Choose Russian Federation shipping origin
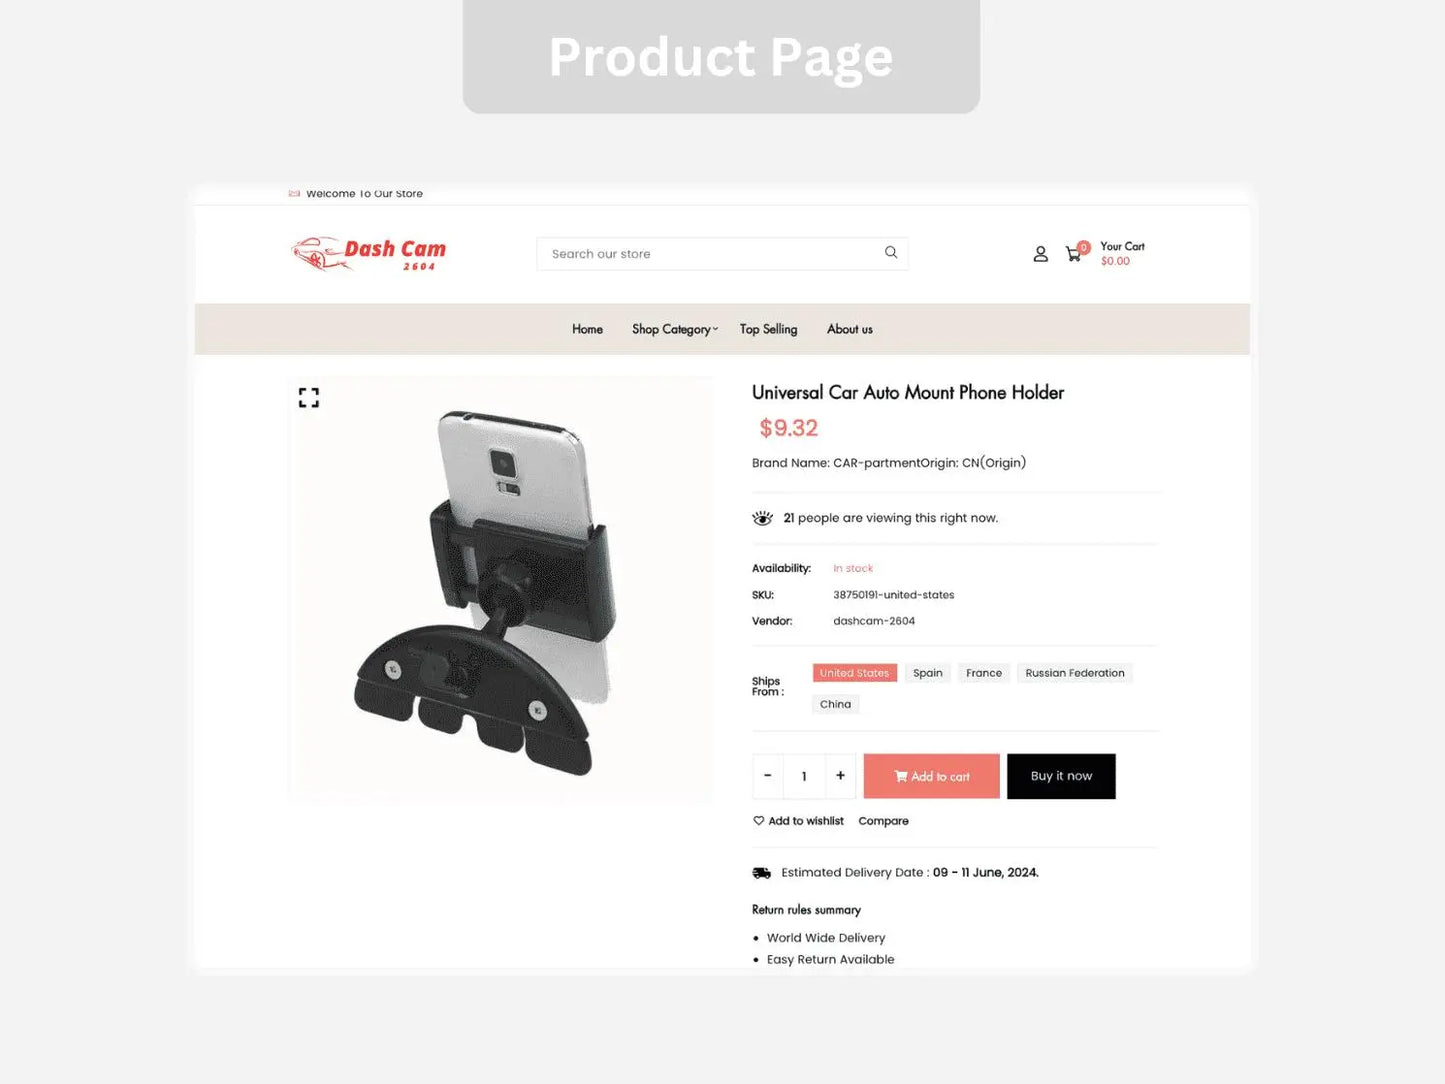Viewport: 1445px width, 1084px height. click(1075, 673)
